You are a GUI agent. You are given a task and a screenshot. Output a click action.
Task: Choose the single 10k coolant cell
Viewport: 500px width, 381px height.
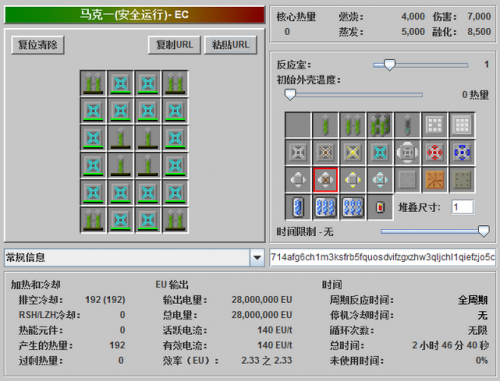[x=298, y=207]
